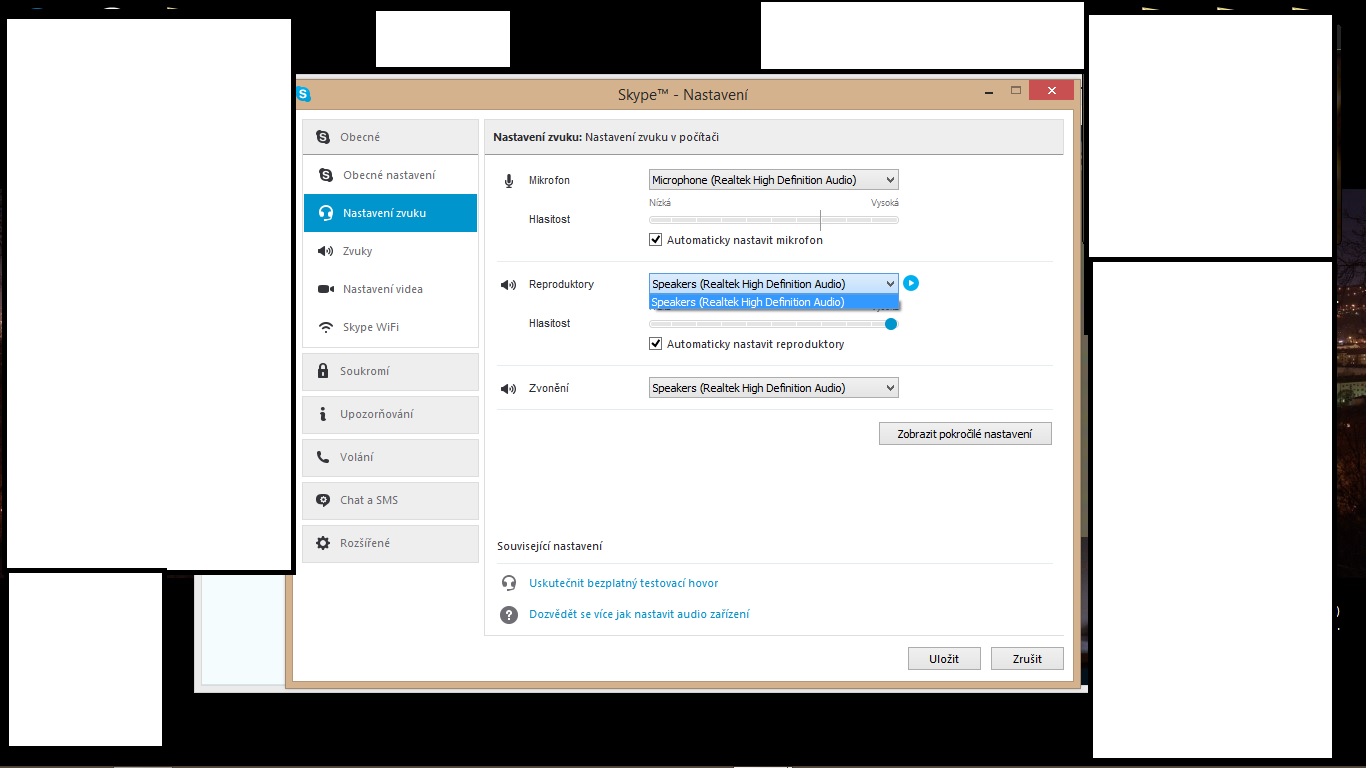
Task: Click the question mark help icon
Action: (509, 615)
